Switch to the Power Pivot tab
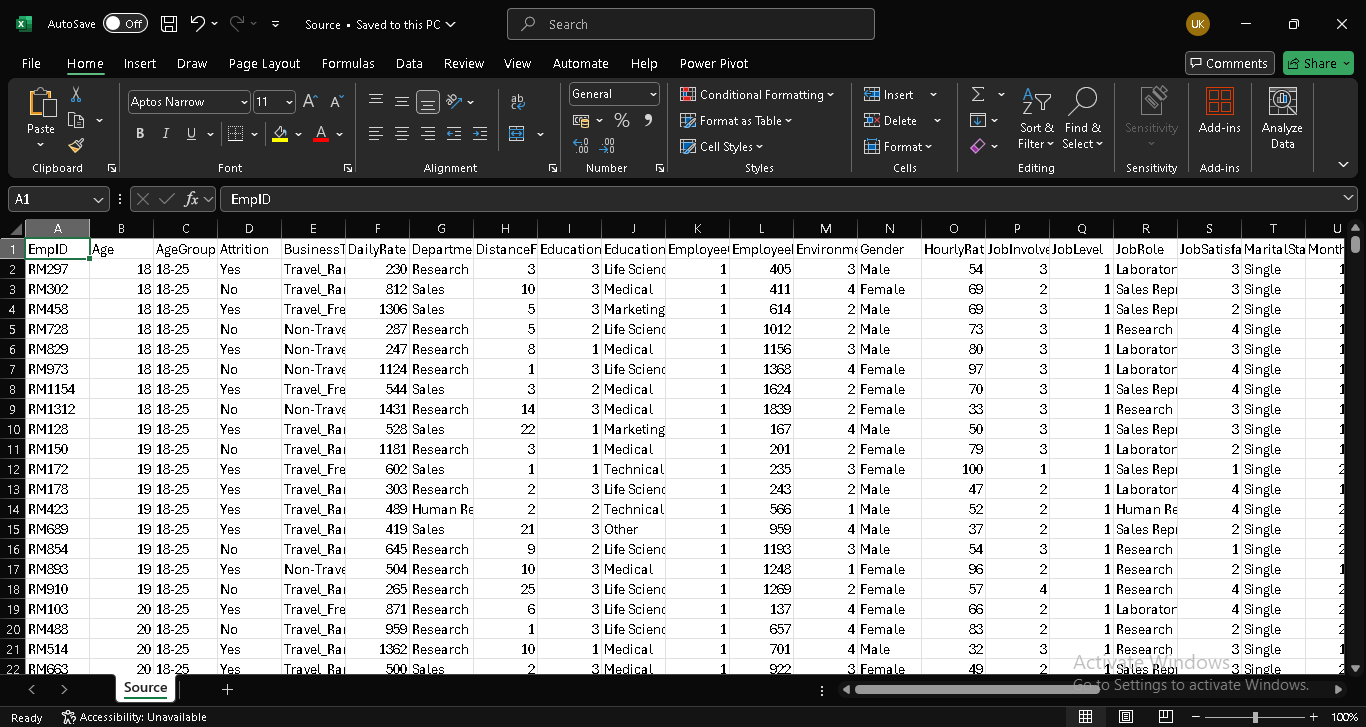The width and height of the screenshot is (1366, 727). click(x=713, y=63)
